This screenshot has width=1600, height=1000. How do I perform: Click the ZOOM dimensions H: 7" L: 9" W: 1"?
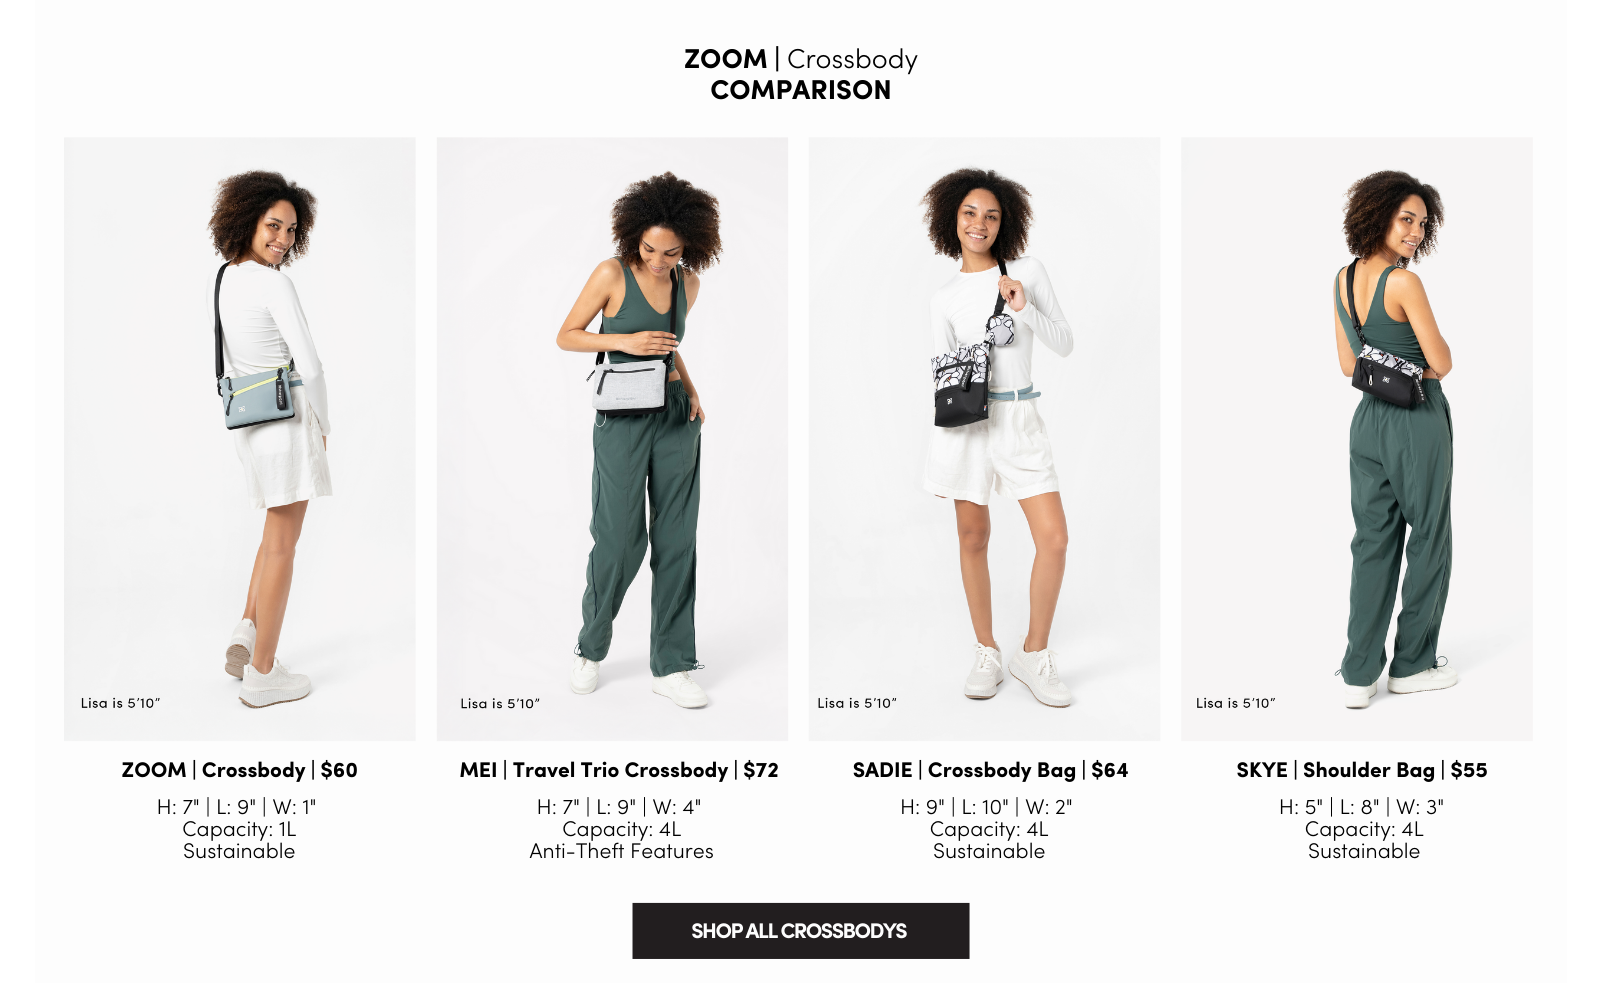(x=237, y=807)
